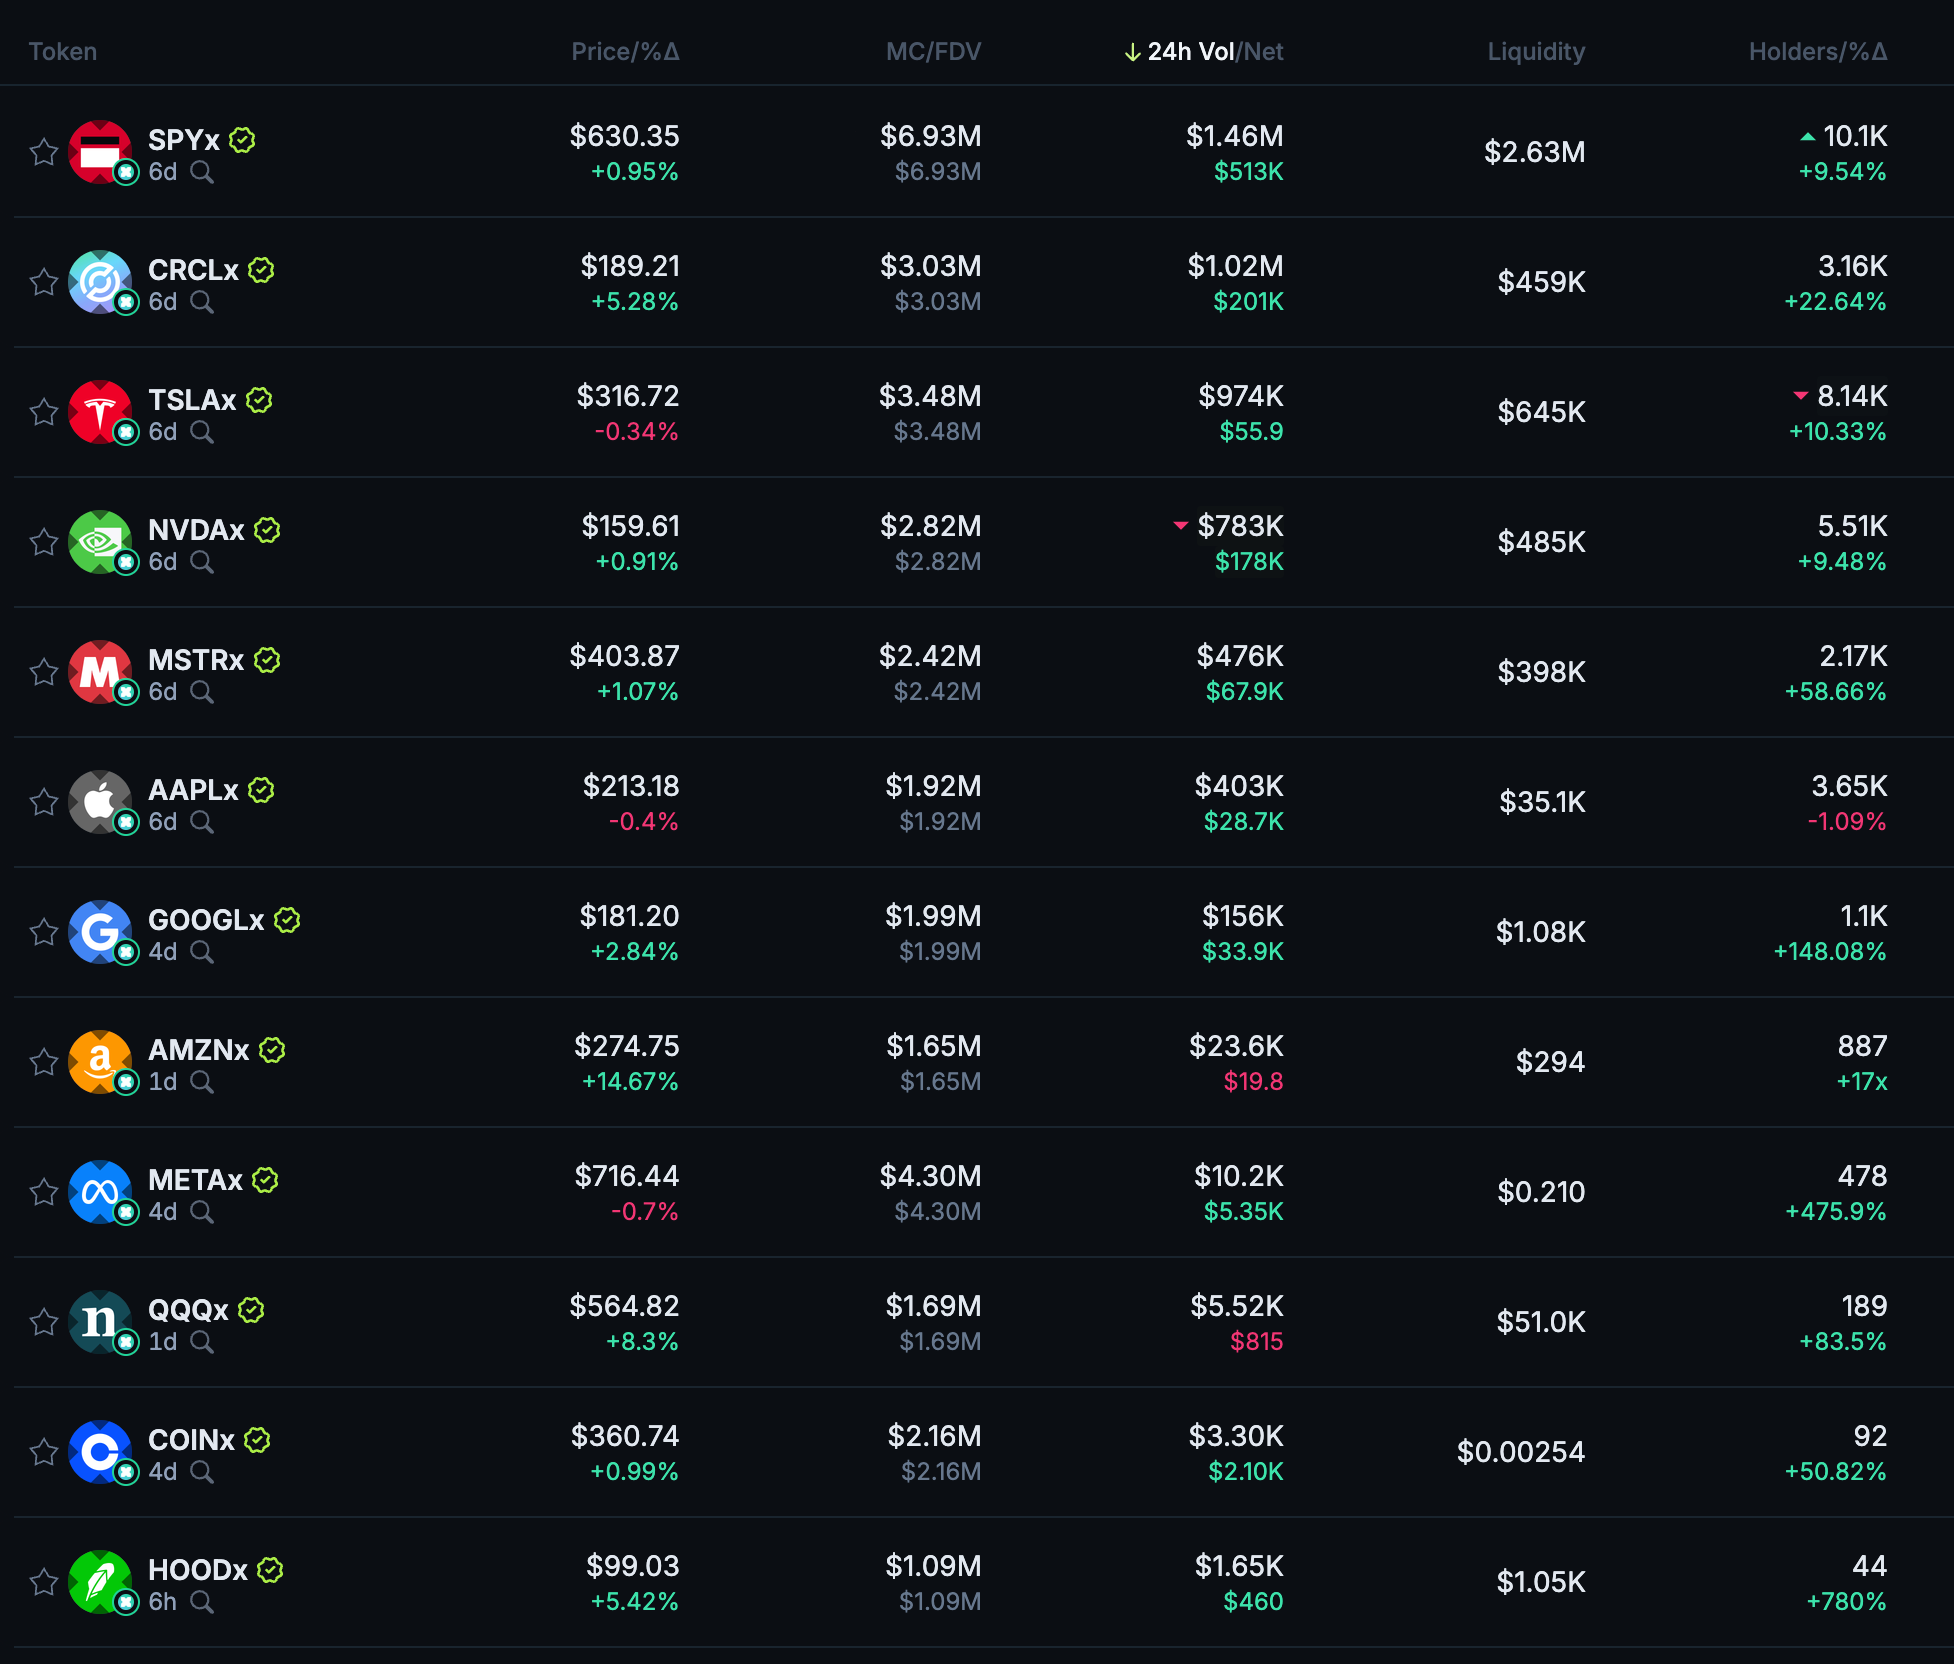Star the NVDAx token row

click(43, 542)
